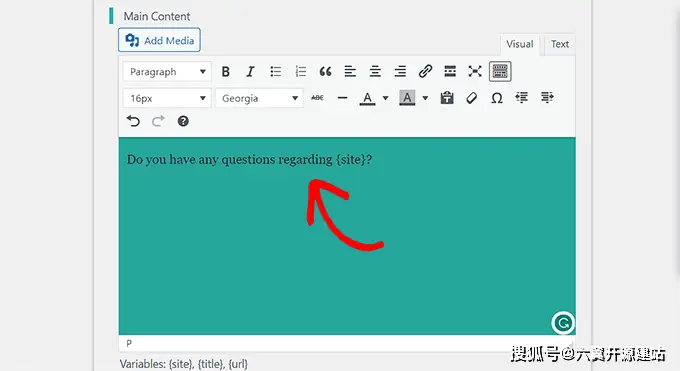Toggle strikethrough formatting
This screenshot has height=371, width=680.
click(x=317, y=98)
